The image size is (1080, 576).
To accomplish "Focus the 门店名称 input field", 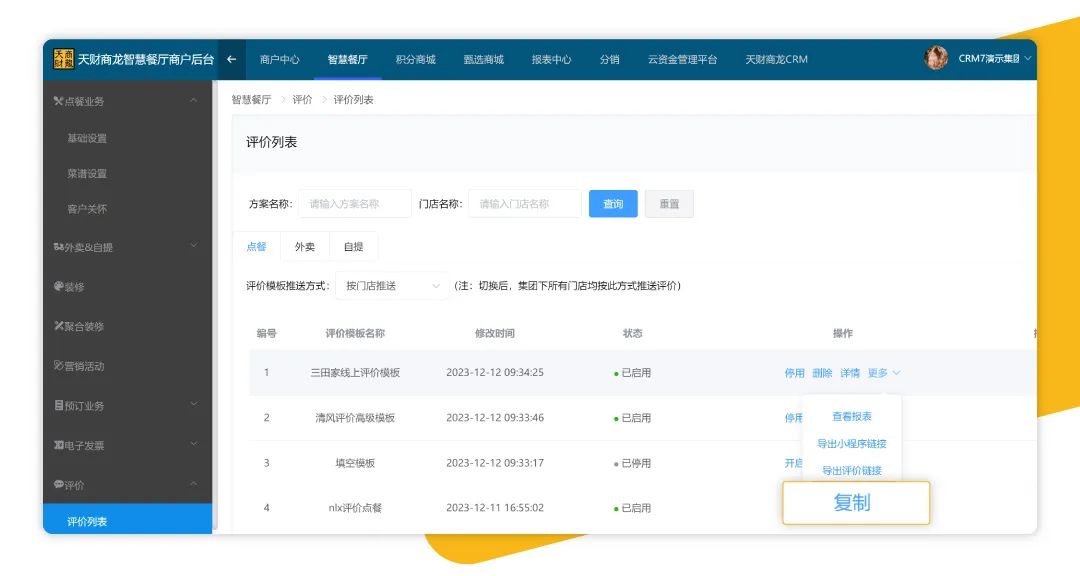I will click(x=525, y=204).
